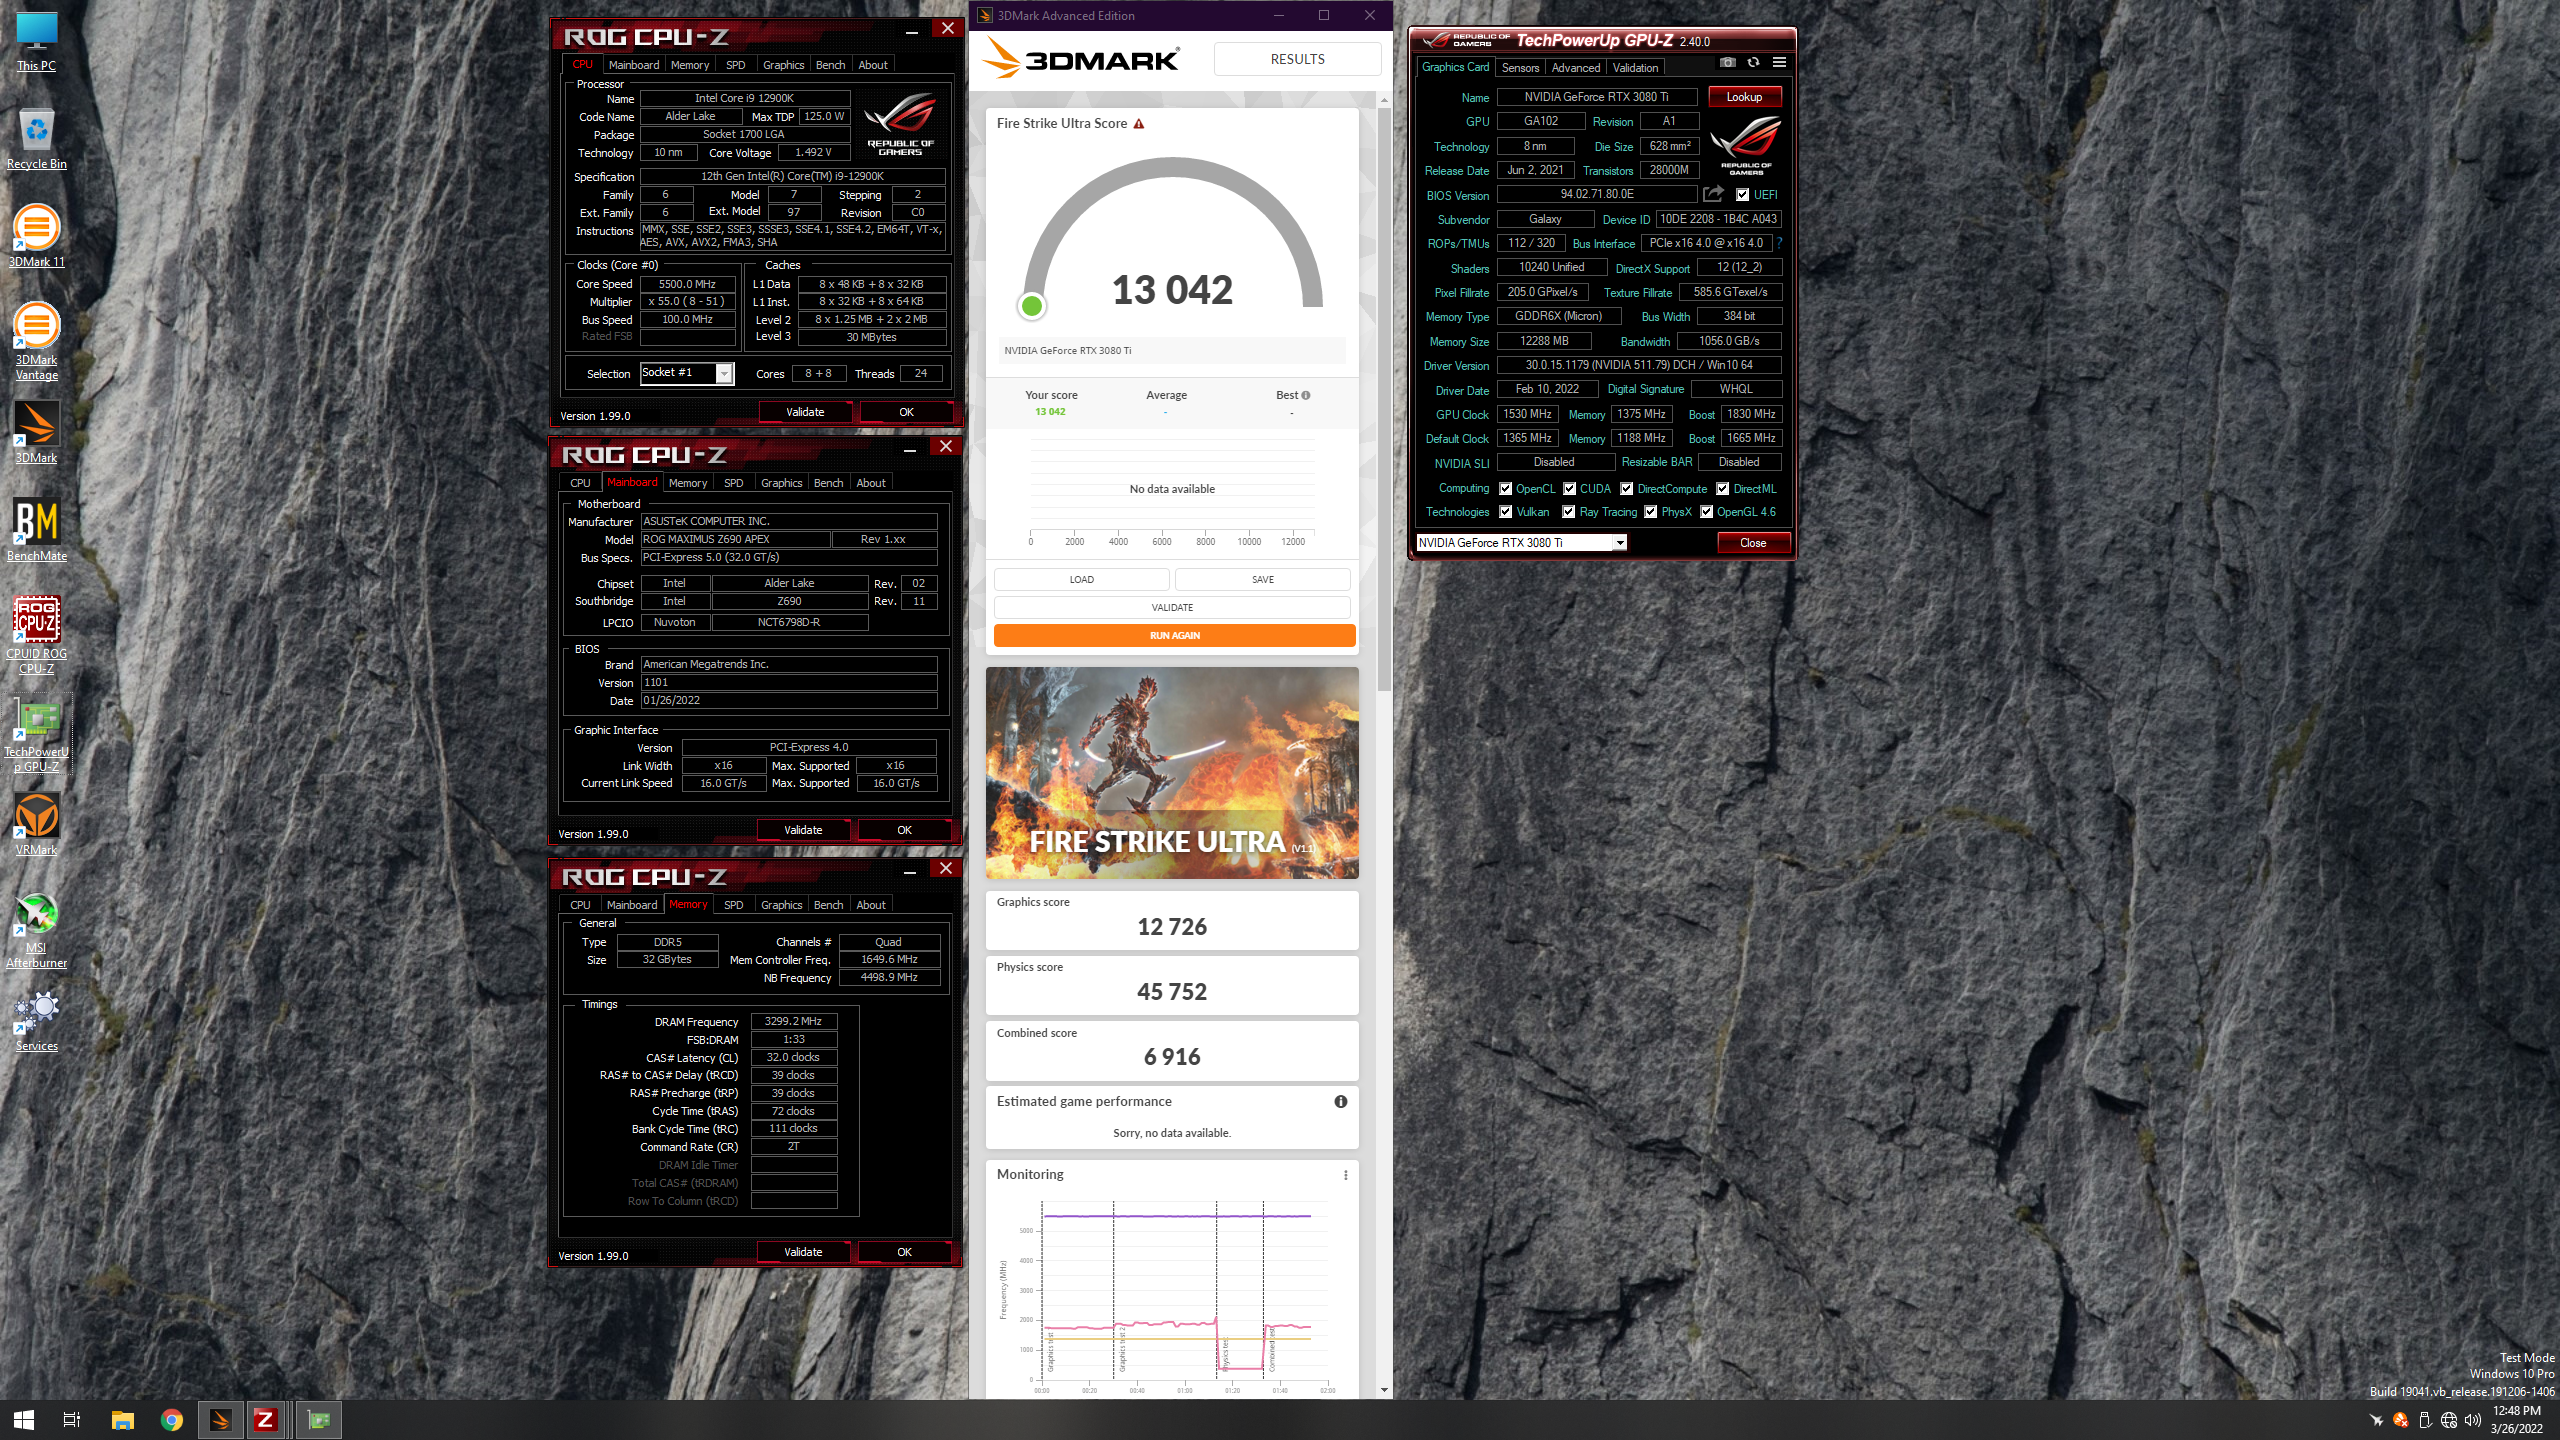Click the Close button in GPU-Z
Viewport: 2560px width, 1440px height.
(1753, 543)
